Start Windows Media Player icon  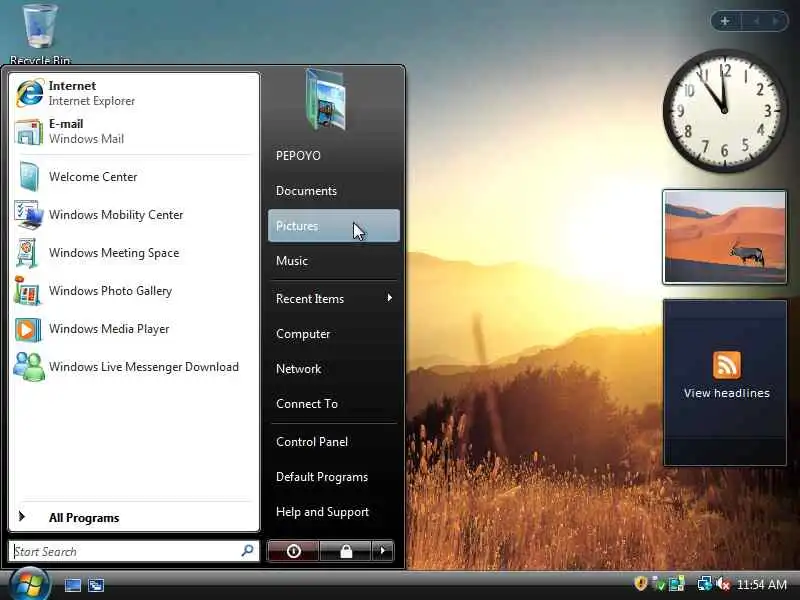[28, 329]
